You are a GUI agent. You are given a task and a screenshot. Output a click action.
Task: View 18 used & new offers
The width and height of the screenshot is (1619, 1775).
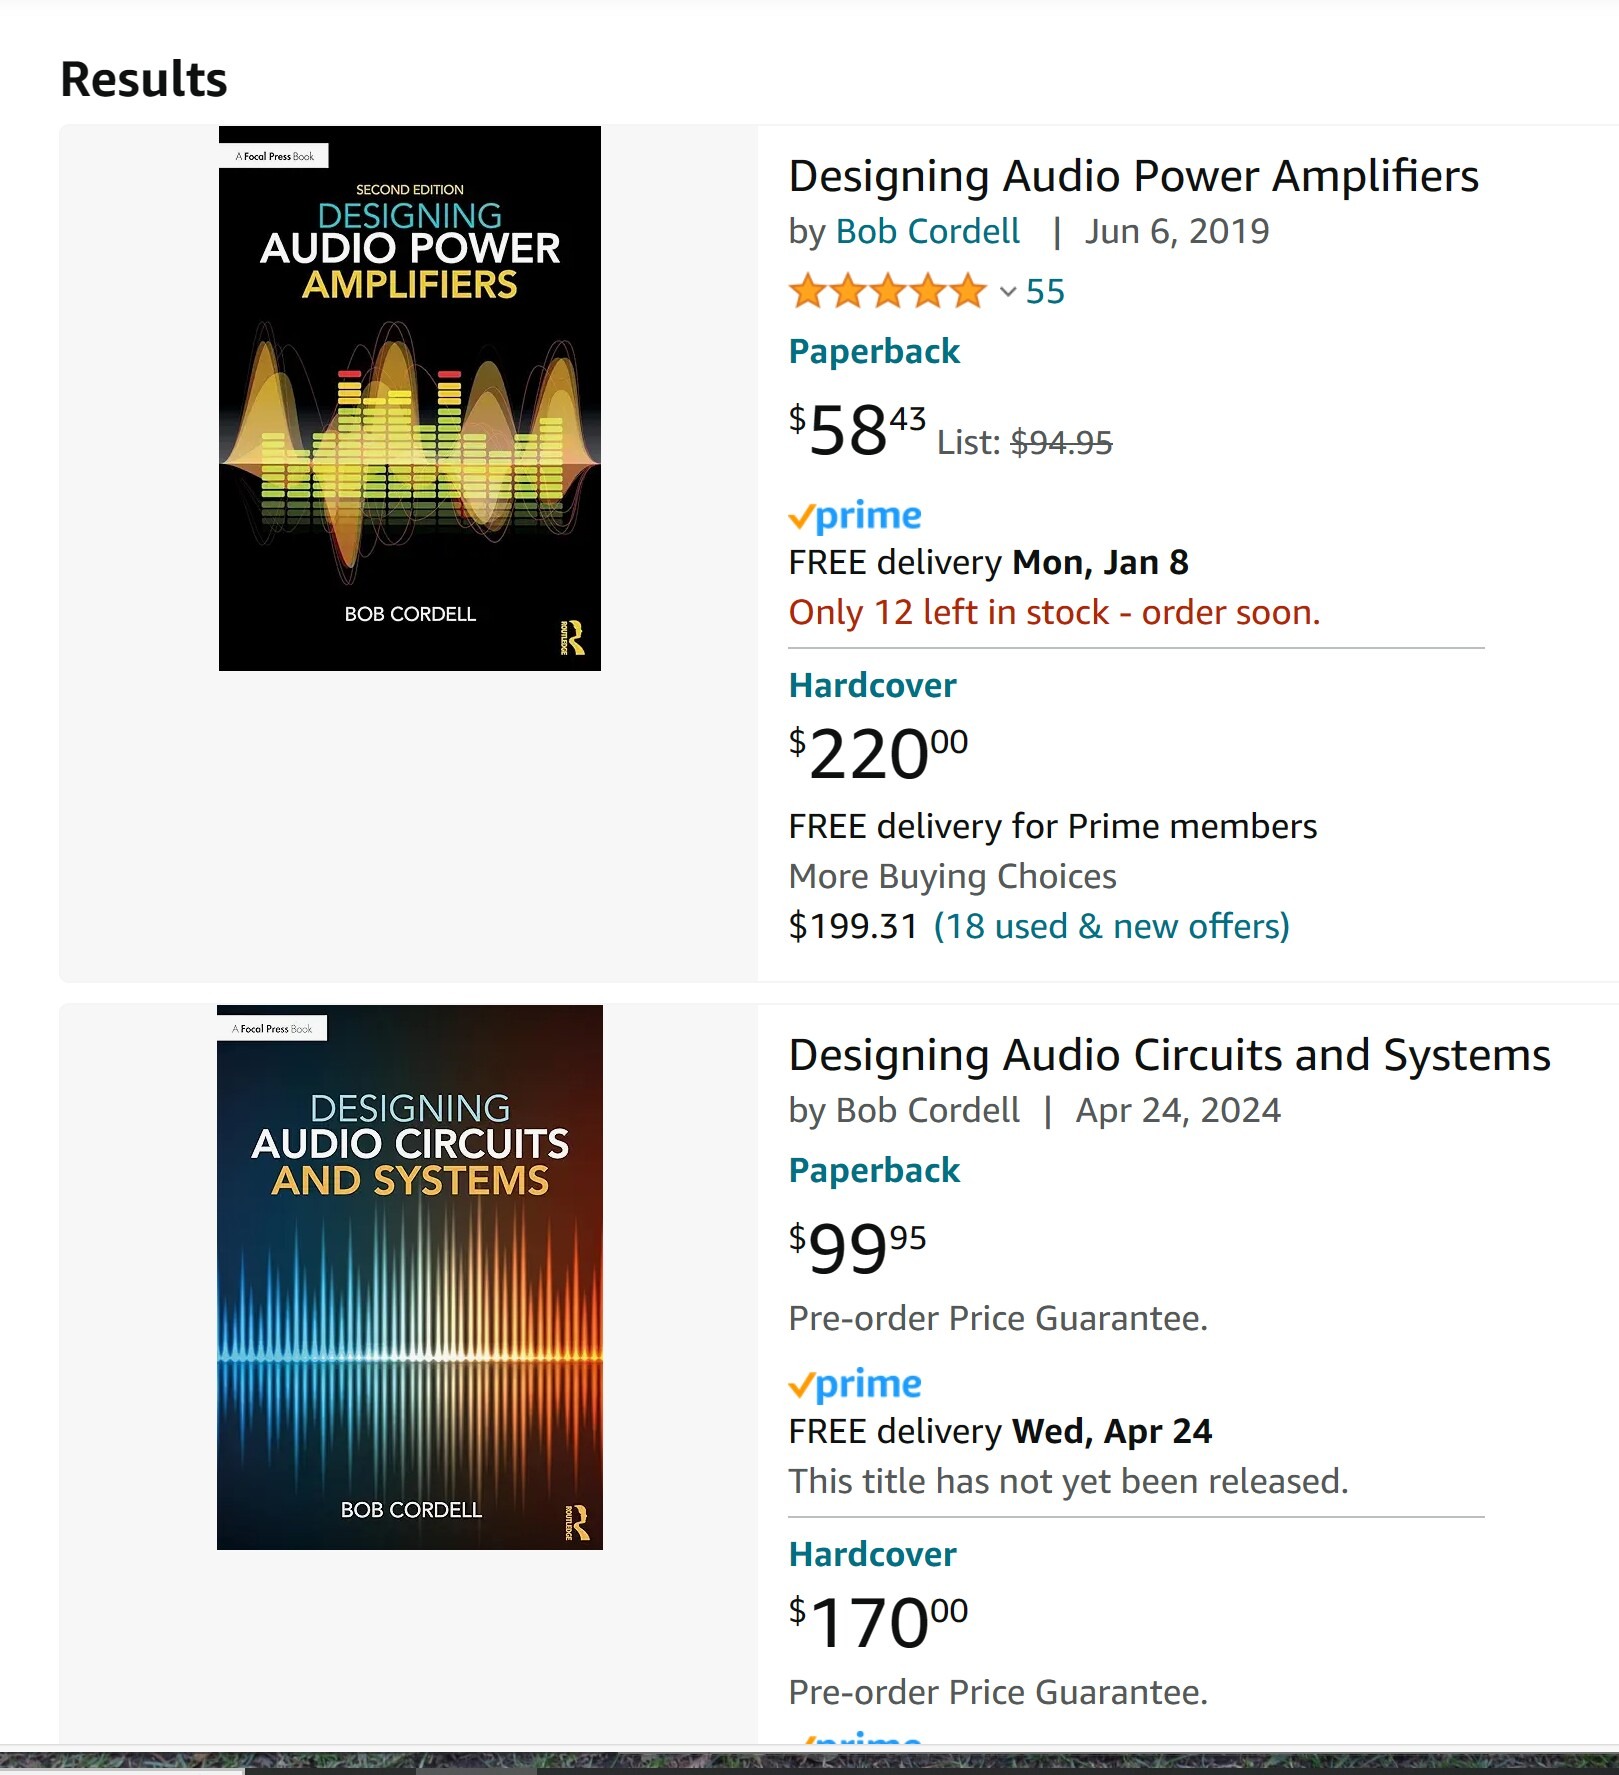click(1111, 926)
